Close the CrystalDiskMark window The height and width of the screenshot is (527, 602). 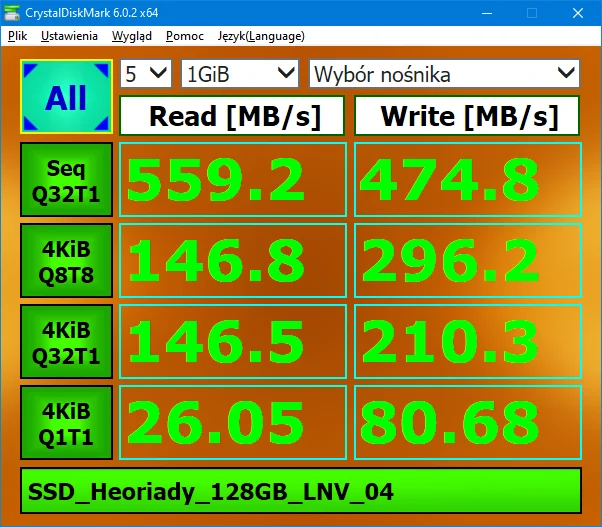tap(578, 13)
